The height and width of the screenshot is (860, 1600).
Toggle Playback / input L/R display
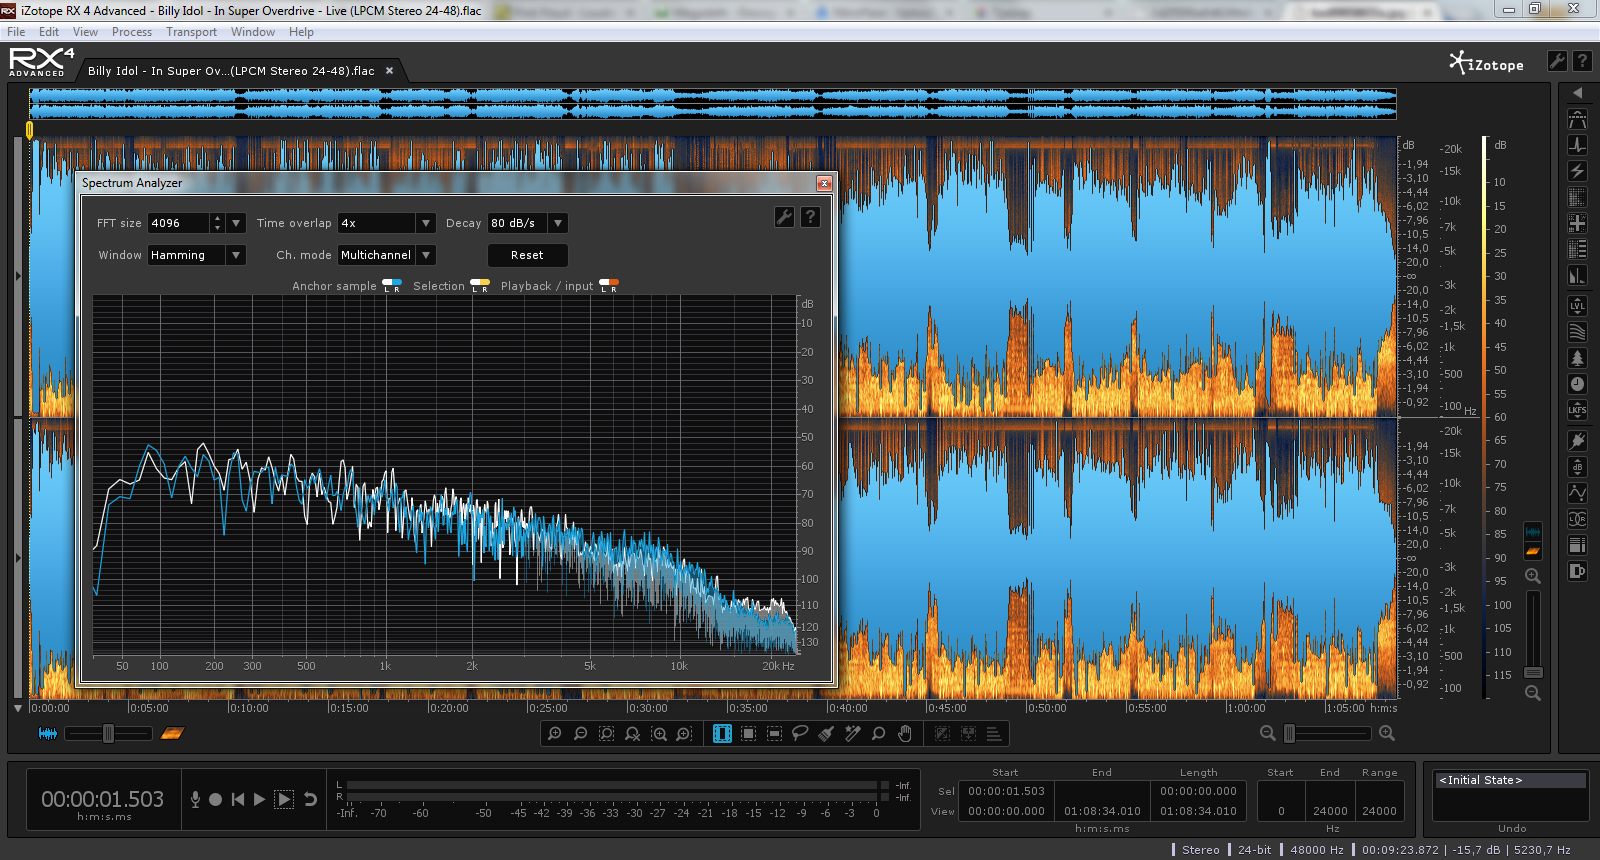[608, 286]
